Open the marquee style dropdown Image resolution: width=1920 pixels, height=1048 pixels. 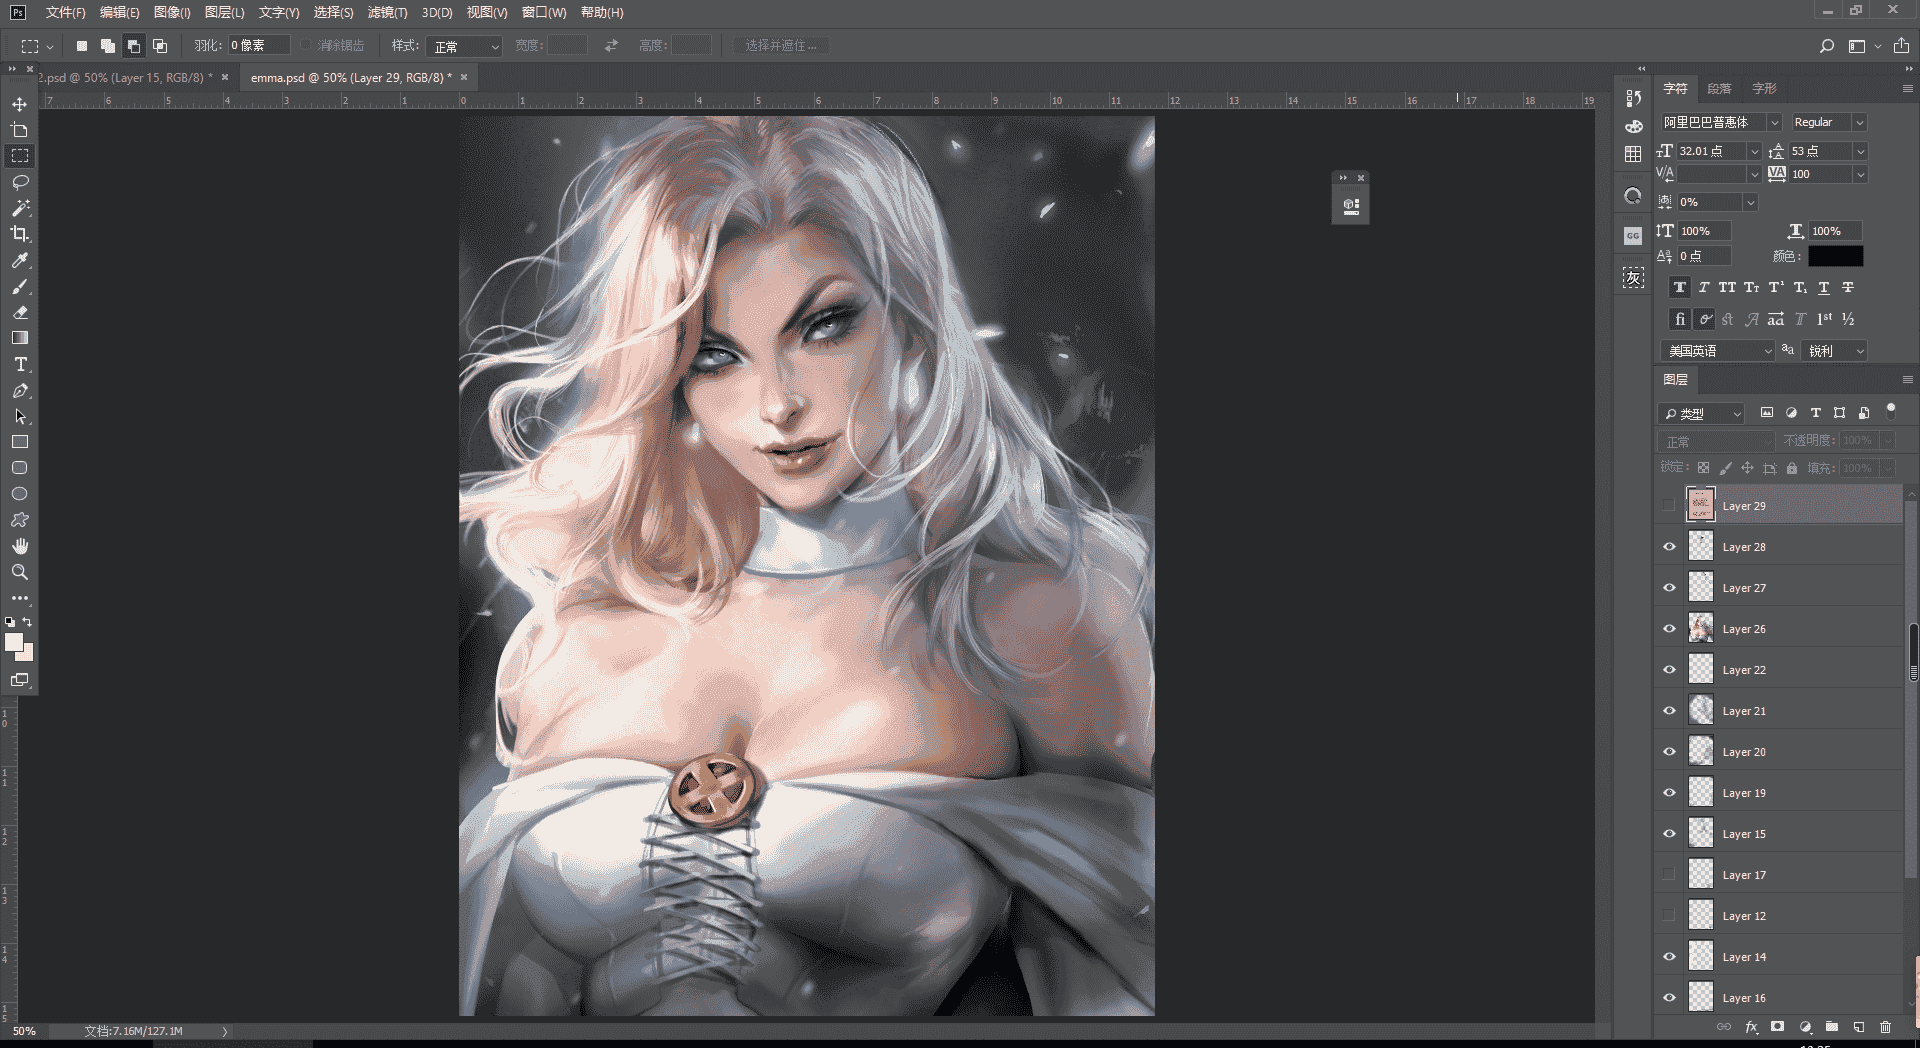click(x=463, y=46)
